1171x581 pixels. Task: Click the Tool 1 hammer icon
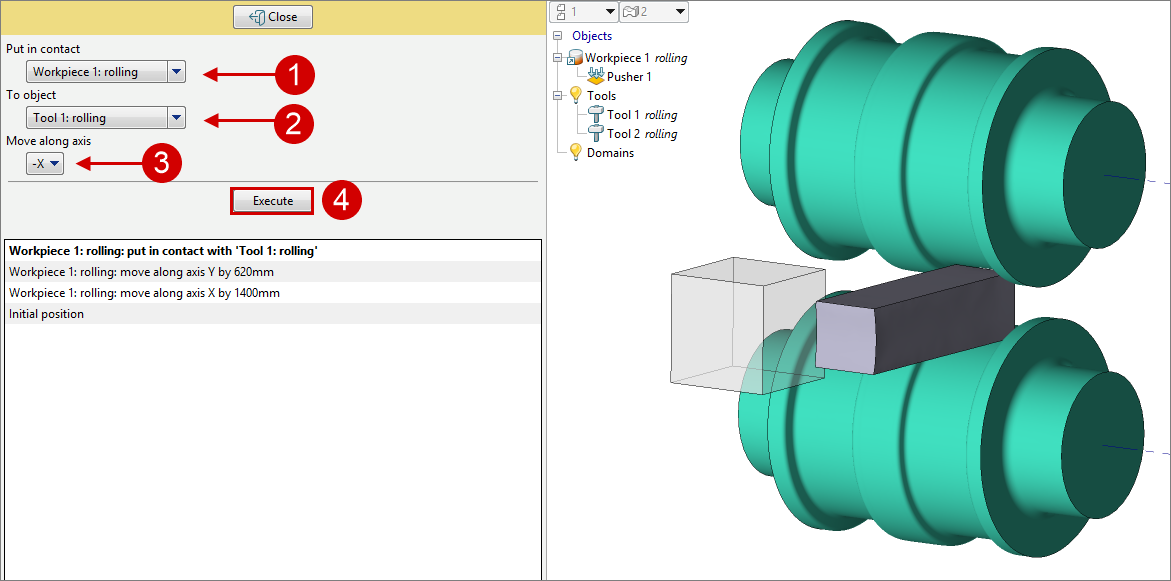[595, 115]
